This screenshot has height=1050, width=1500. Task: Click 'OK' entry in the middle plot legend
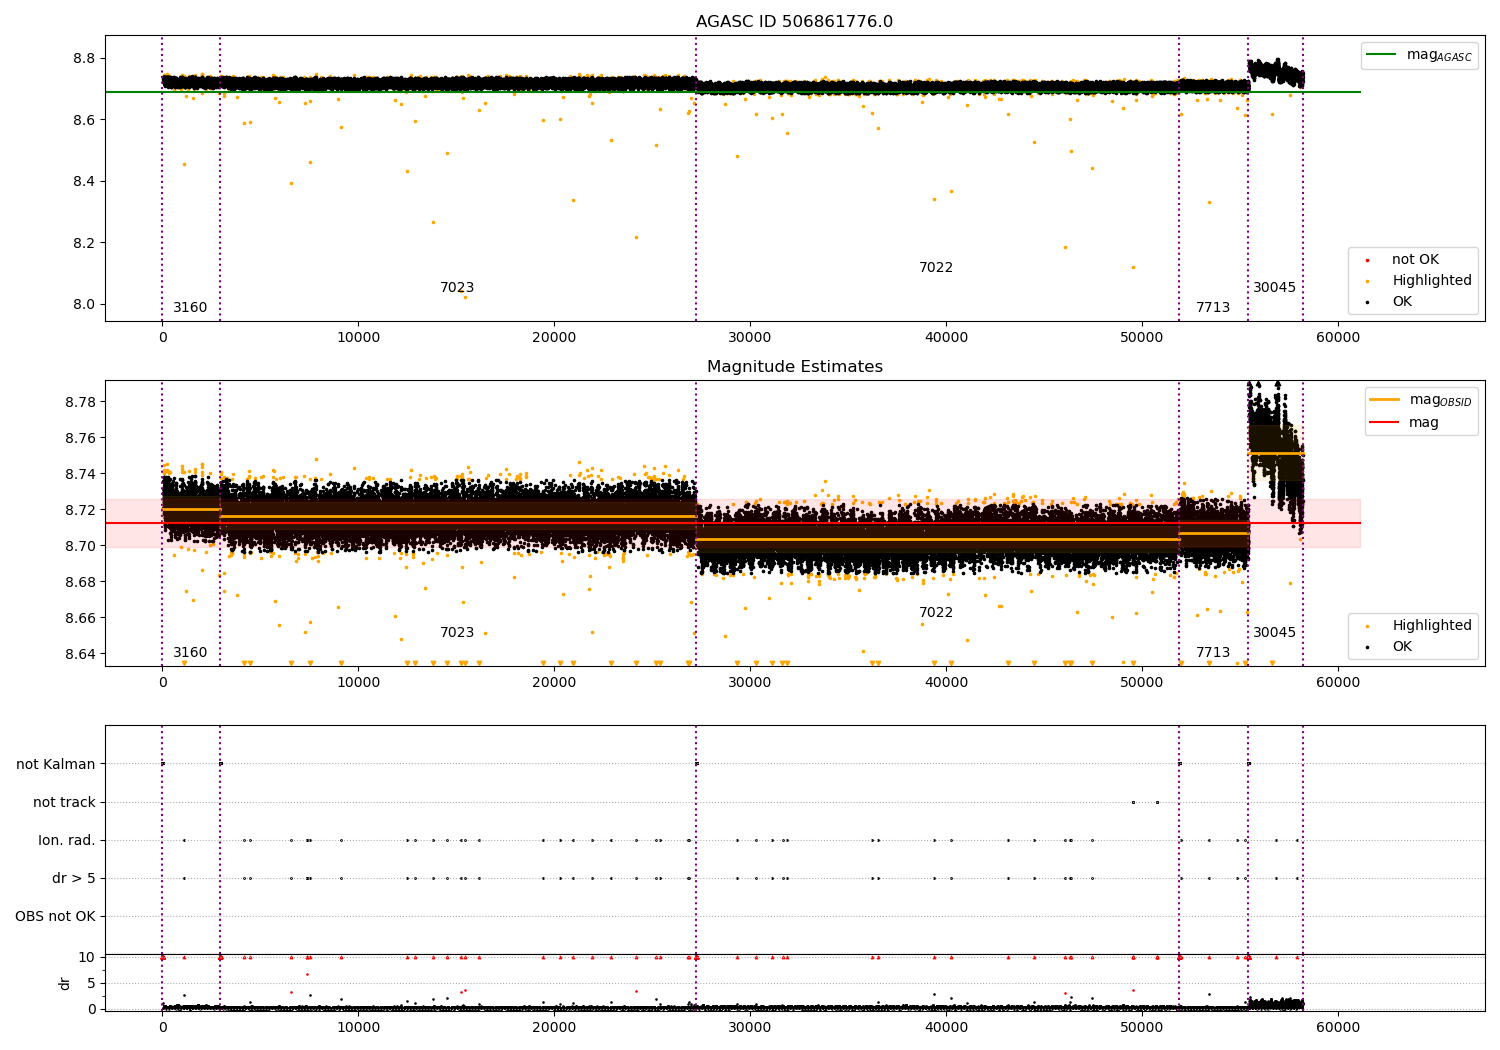(1402, 647)
